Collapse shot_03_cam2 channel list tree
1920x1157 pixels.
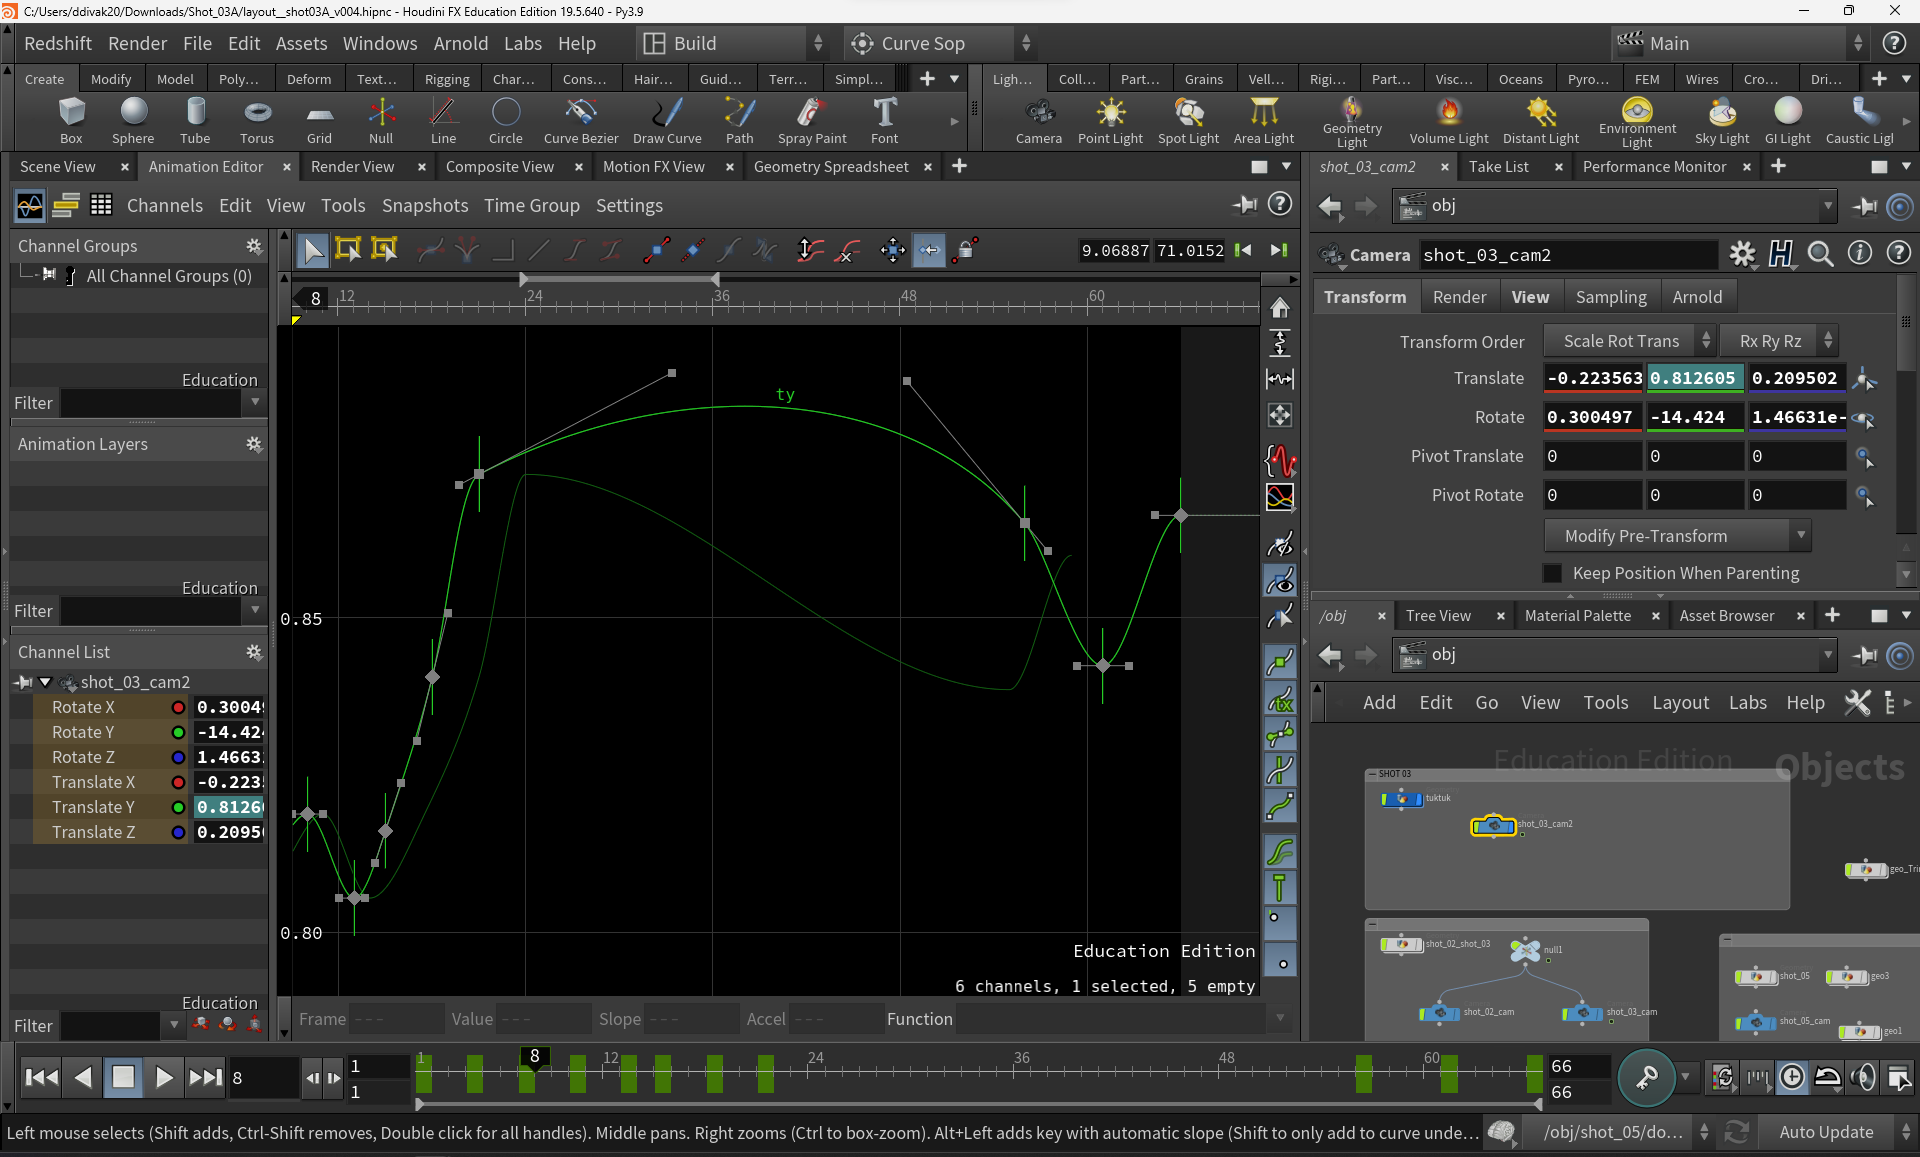(x=45, y=682)
